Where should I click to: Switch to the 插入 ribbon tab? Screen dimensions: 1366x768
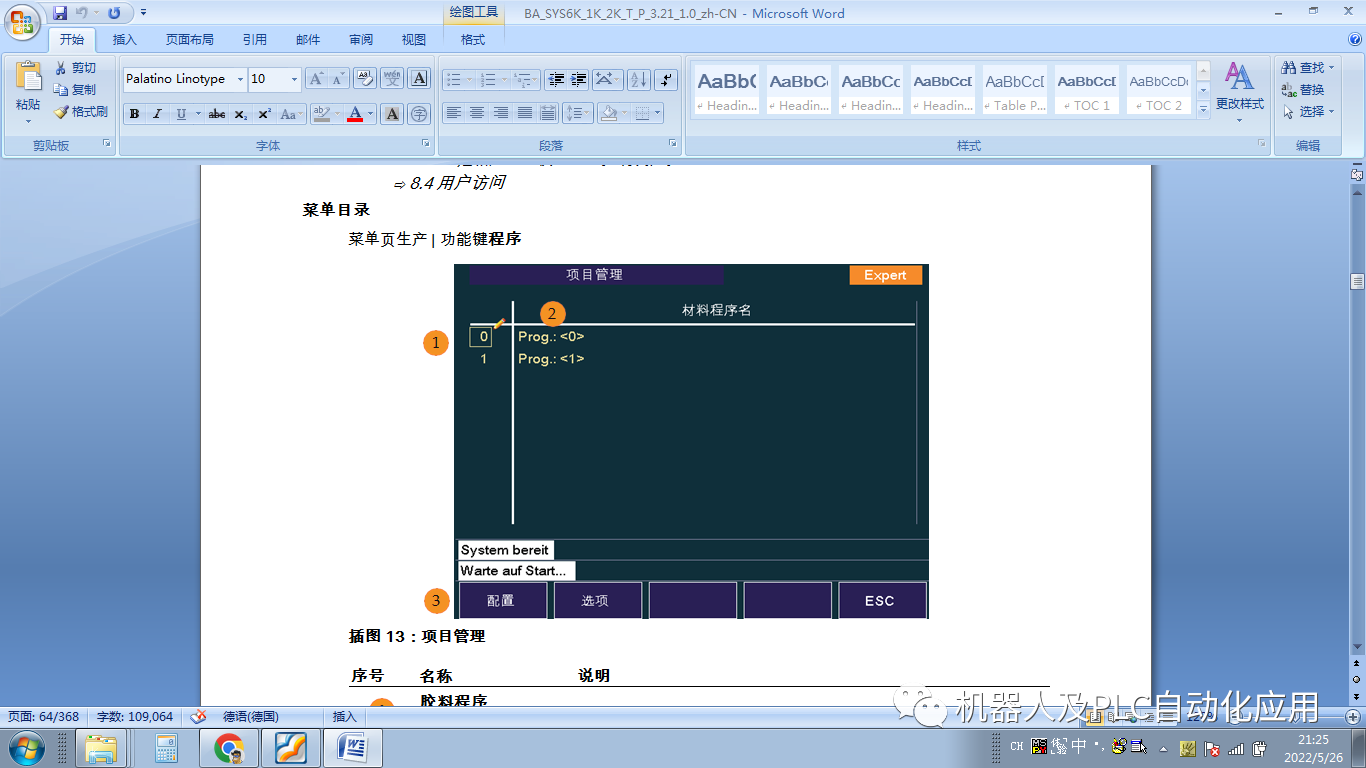coord(124,40)
